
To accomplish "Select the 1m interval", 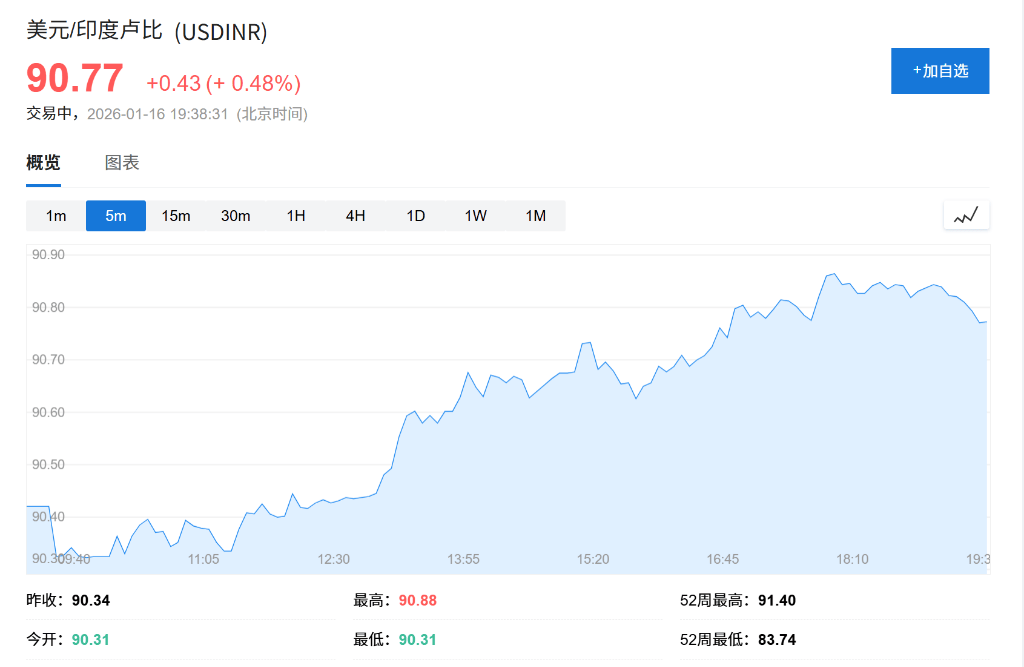I will (x=56, y=216).
